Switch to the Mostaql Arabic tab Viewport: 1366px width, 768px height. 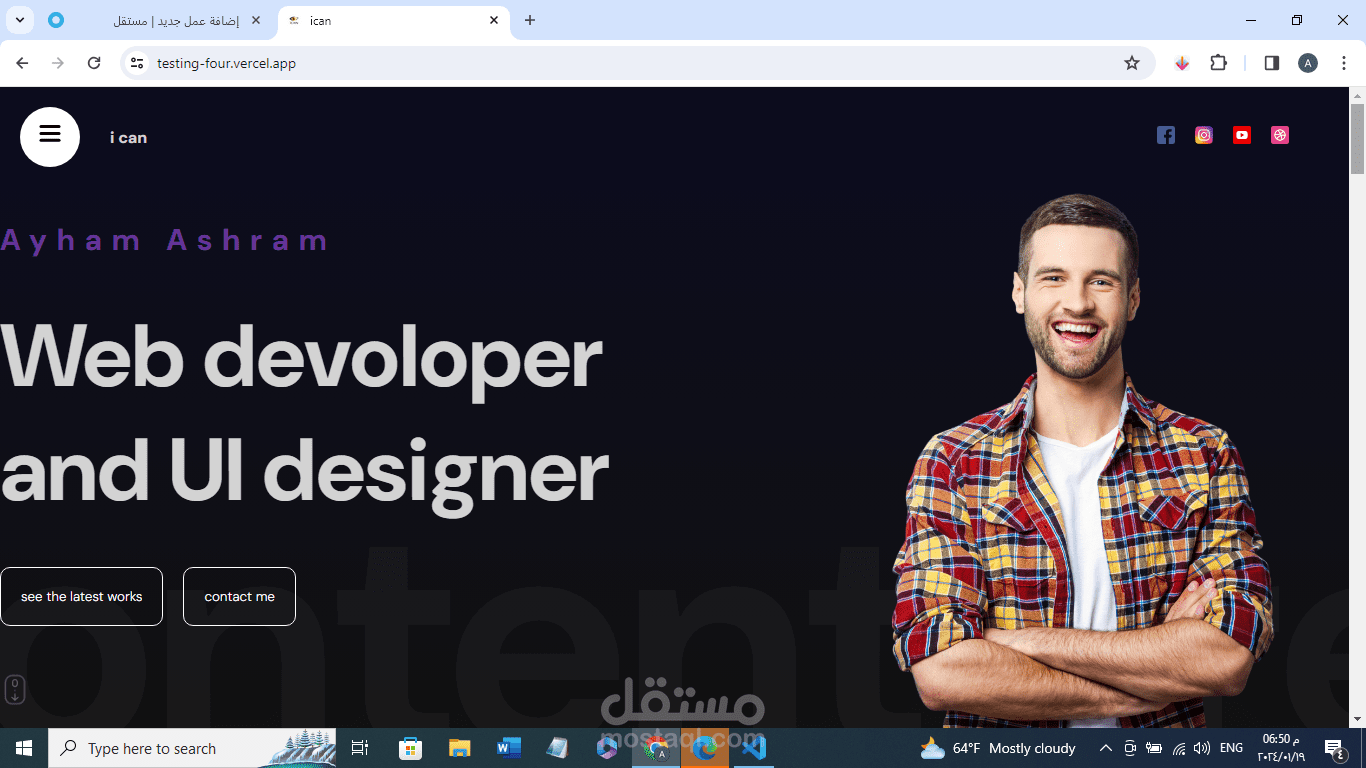click(x=155, y=20)
